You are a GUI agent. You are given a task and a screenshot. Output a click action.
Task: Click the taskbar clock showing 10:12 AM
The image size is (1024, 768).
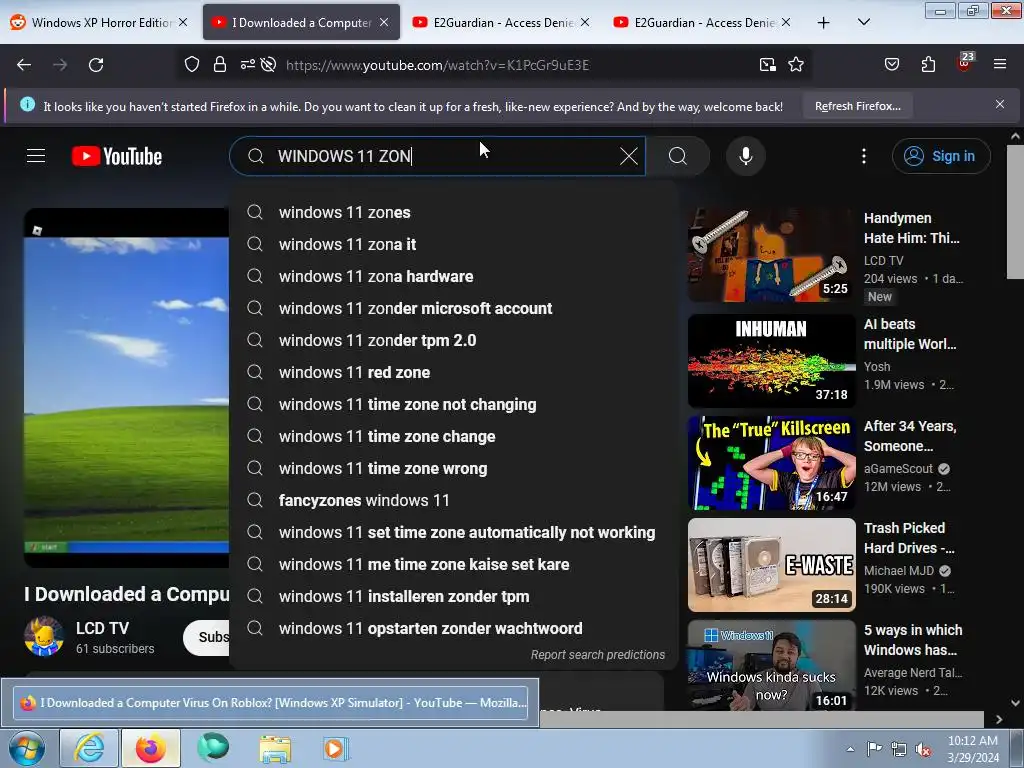(973, 749)
